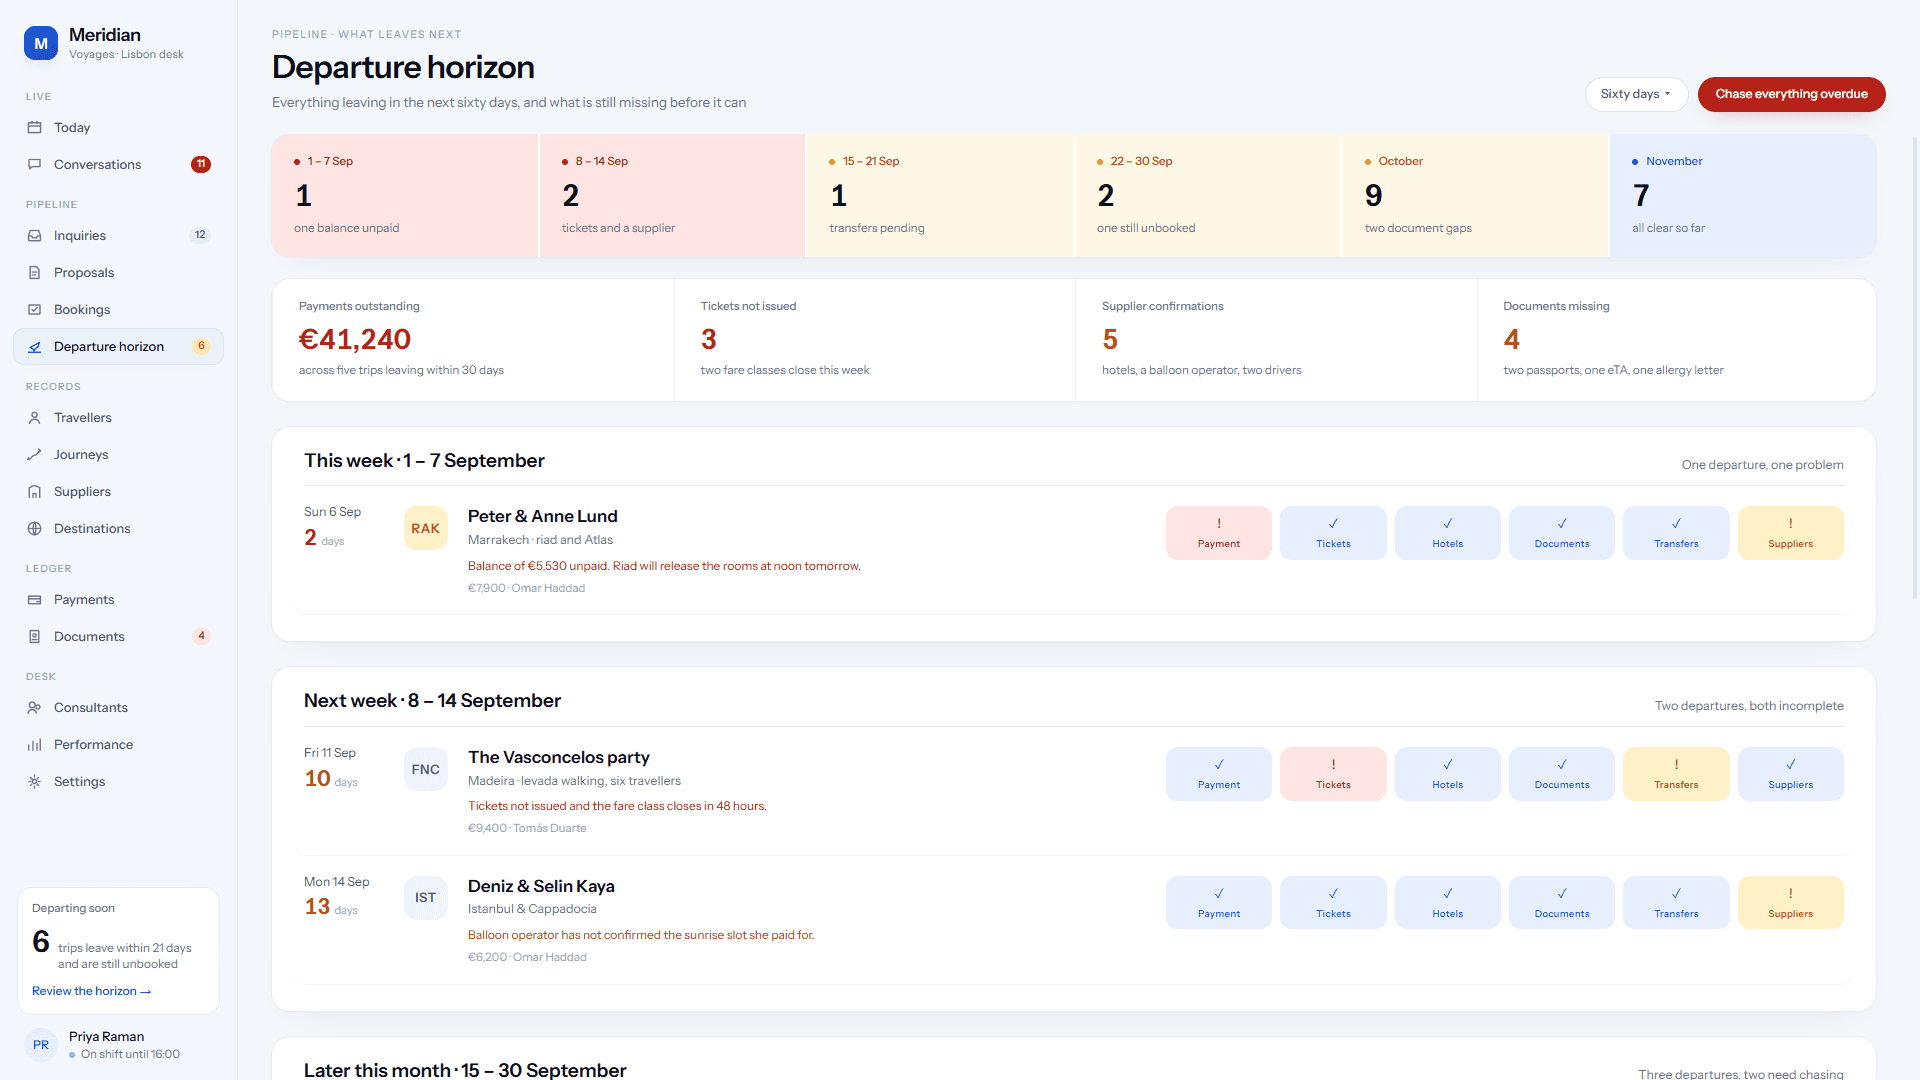Select the October horizon card

point(1476,196)
